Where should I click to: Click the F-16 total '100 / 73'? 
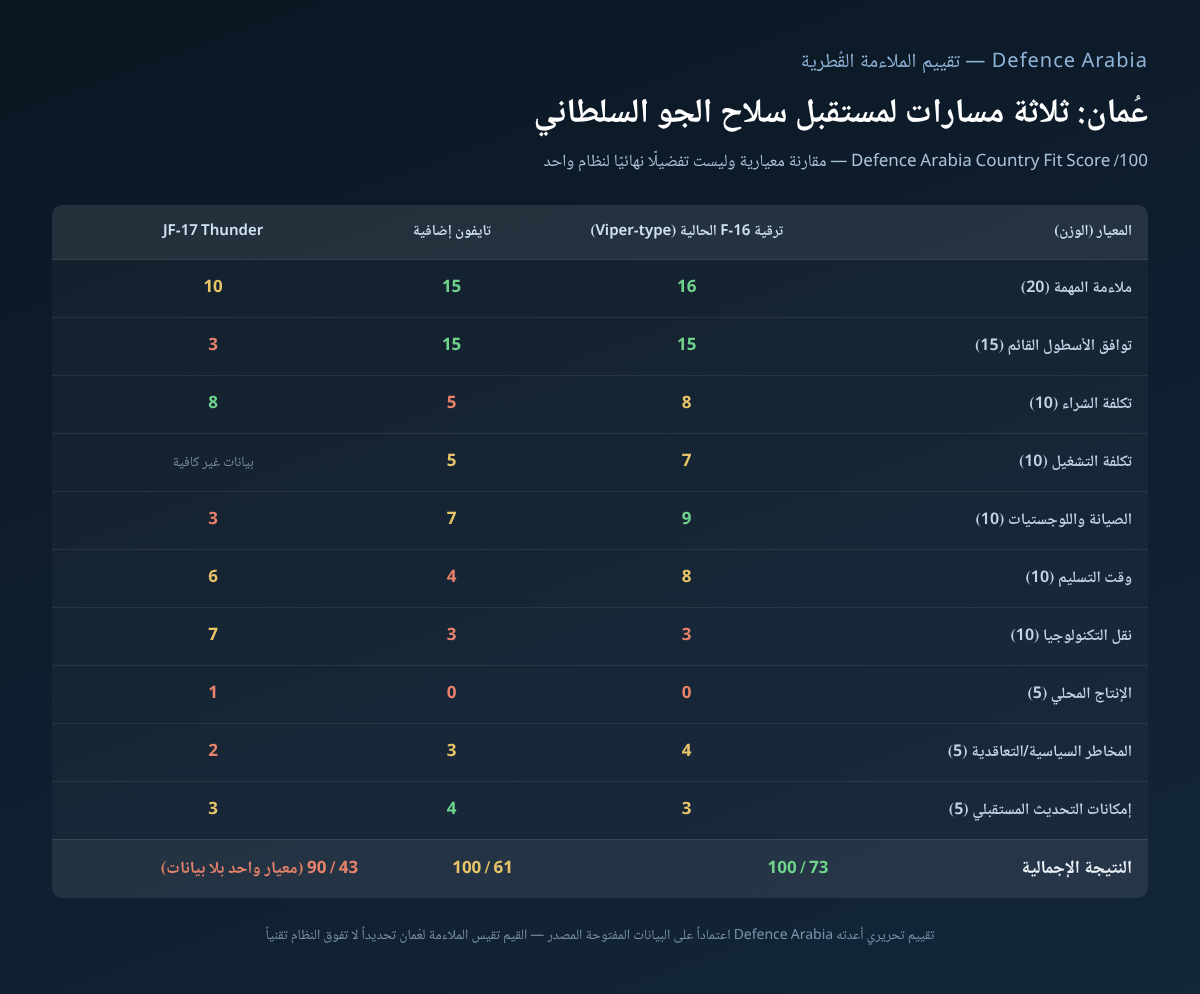(x=798, y=867)
